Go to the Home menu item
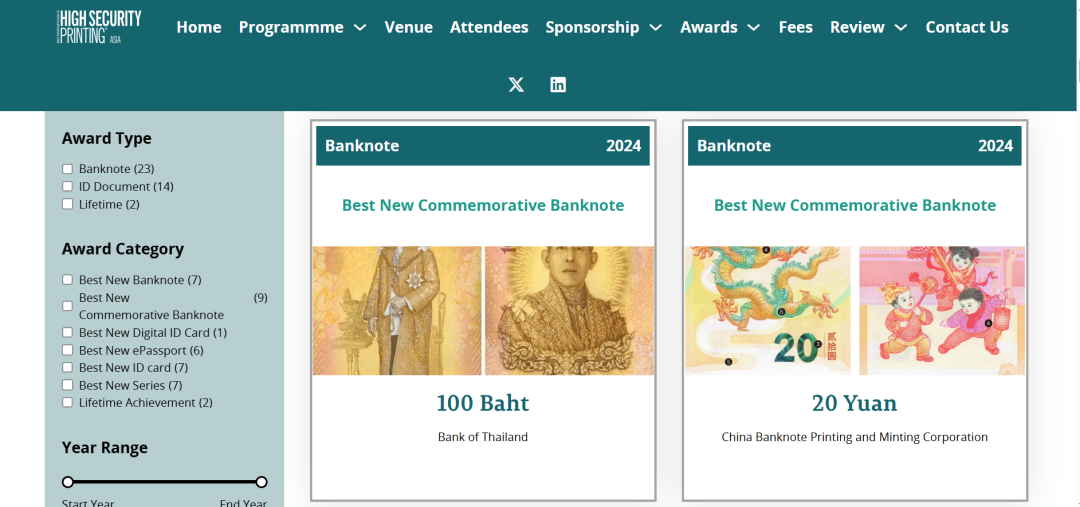This screenshot has height=507, width=1080. 199,28
